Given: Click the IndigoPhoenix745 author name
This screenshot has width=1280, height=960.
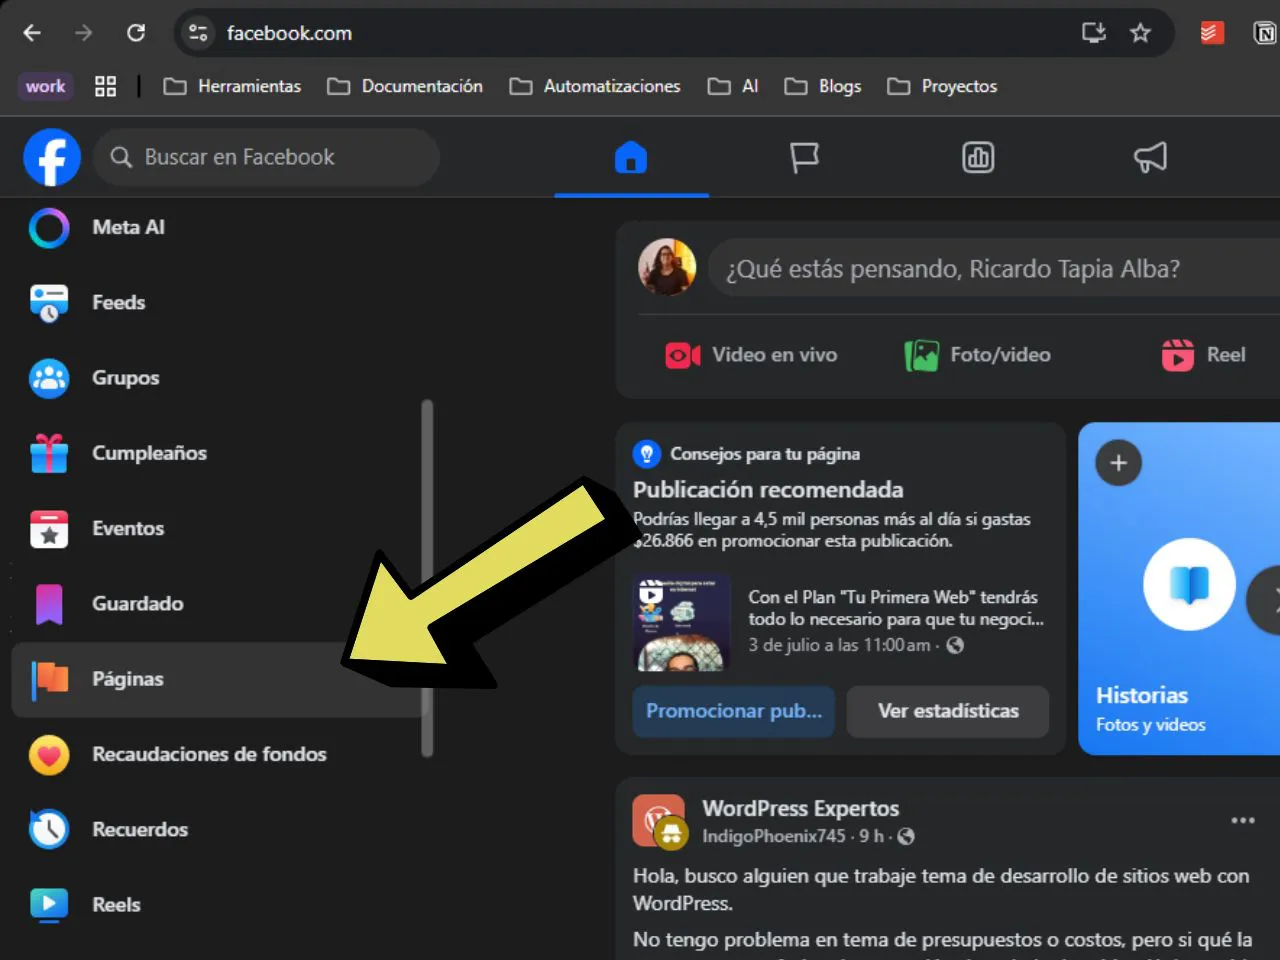Looking at the screenshot, I should point(774,836).
